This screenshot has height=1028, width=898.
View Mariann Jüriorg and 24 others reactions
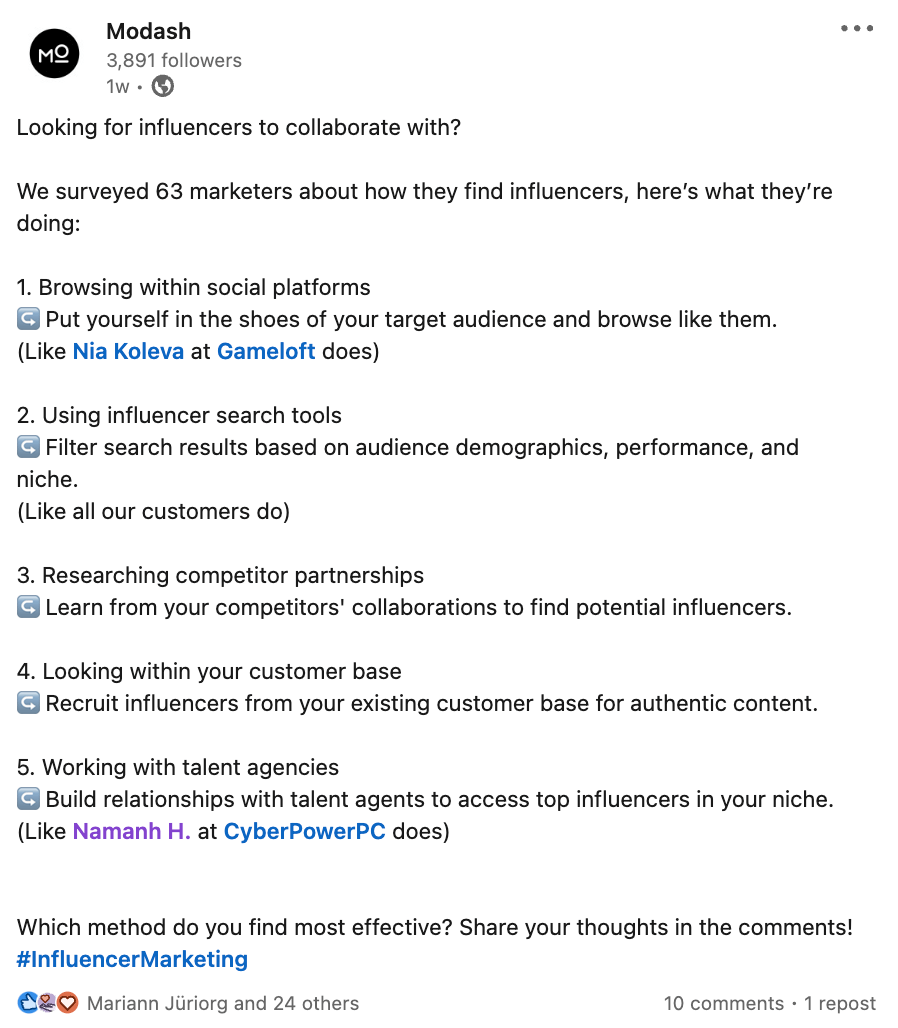point(223,1003)
